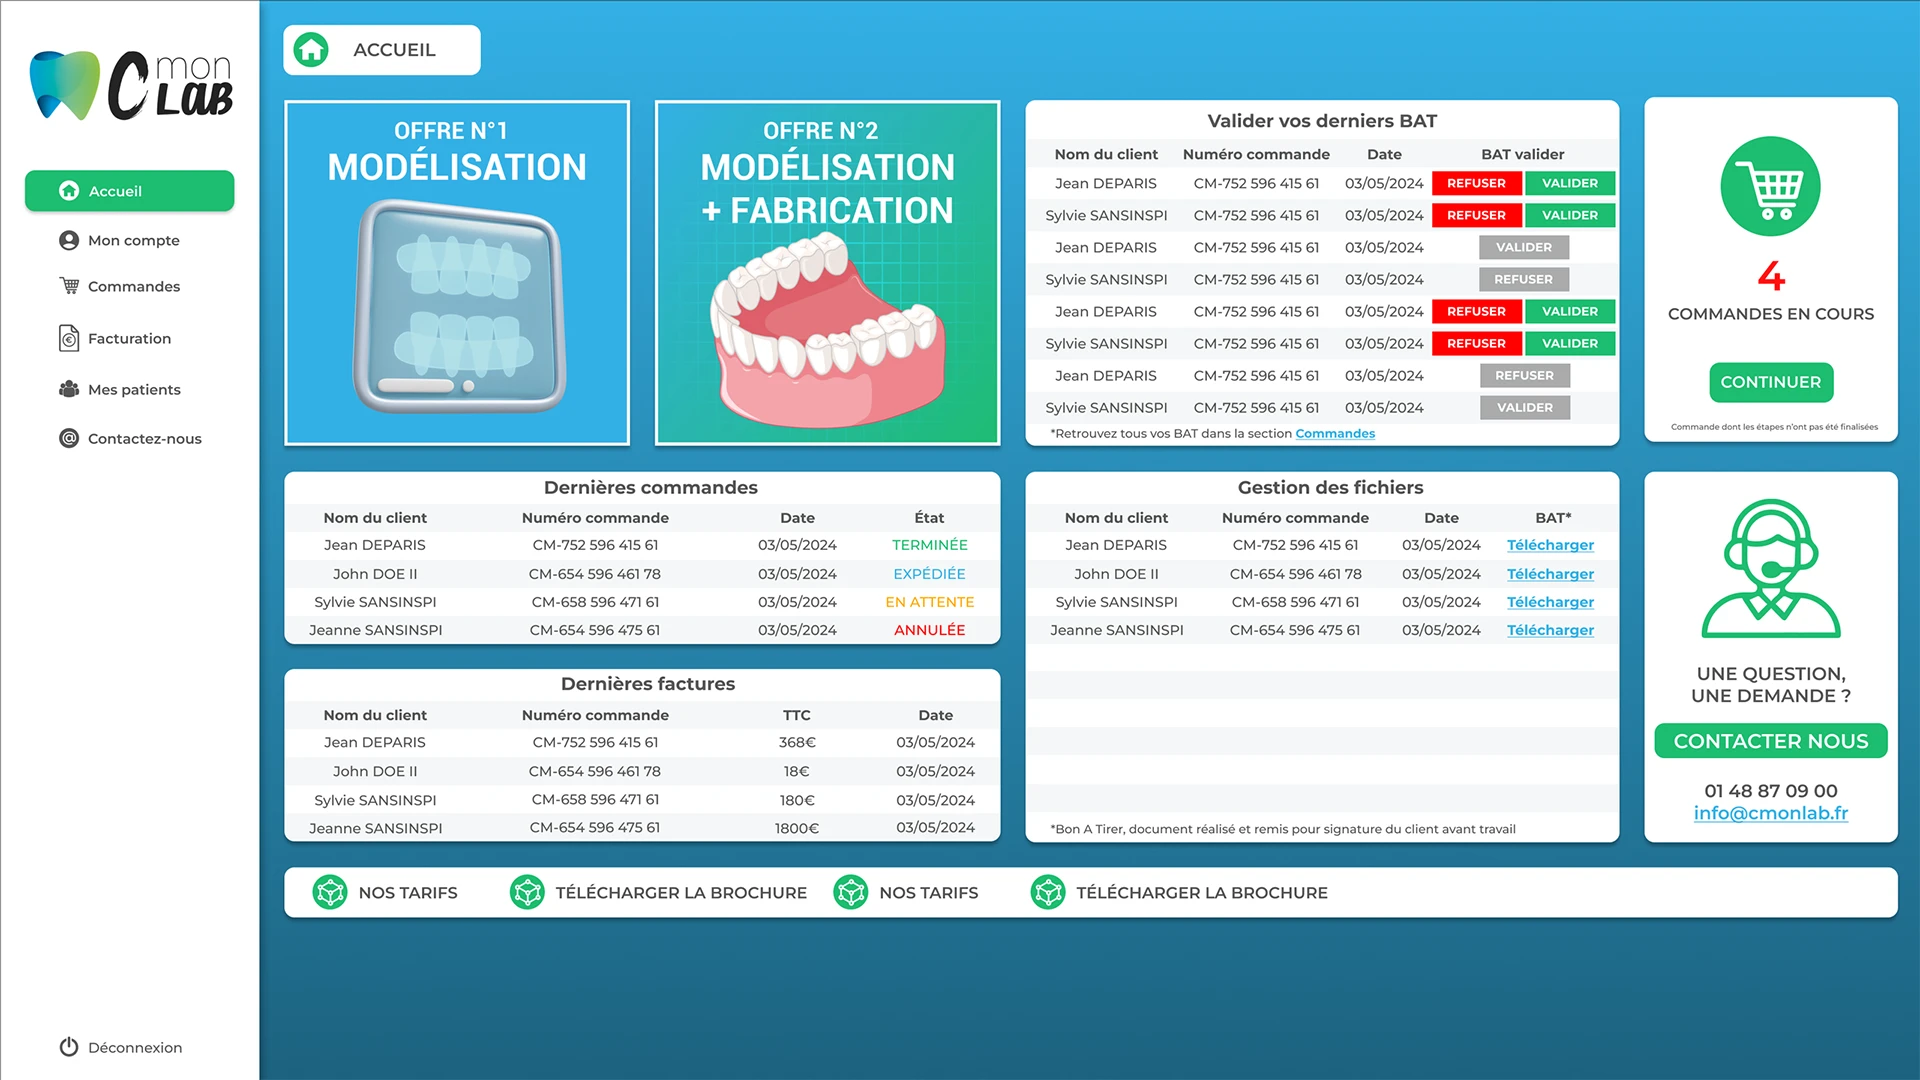Download the John DOE II file via Télécharger

tap(1550, 574)
